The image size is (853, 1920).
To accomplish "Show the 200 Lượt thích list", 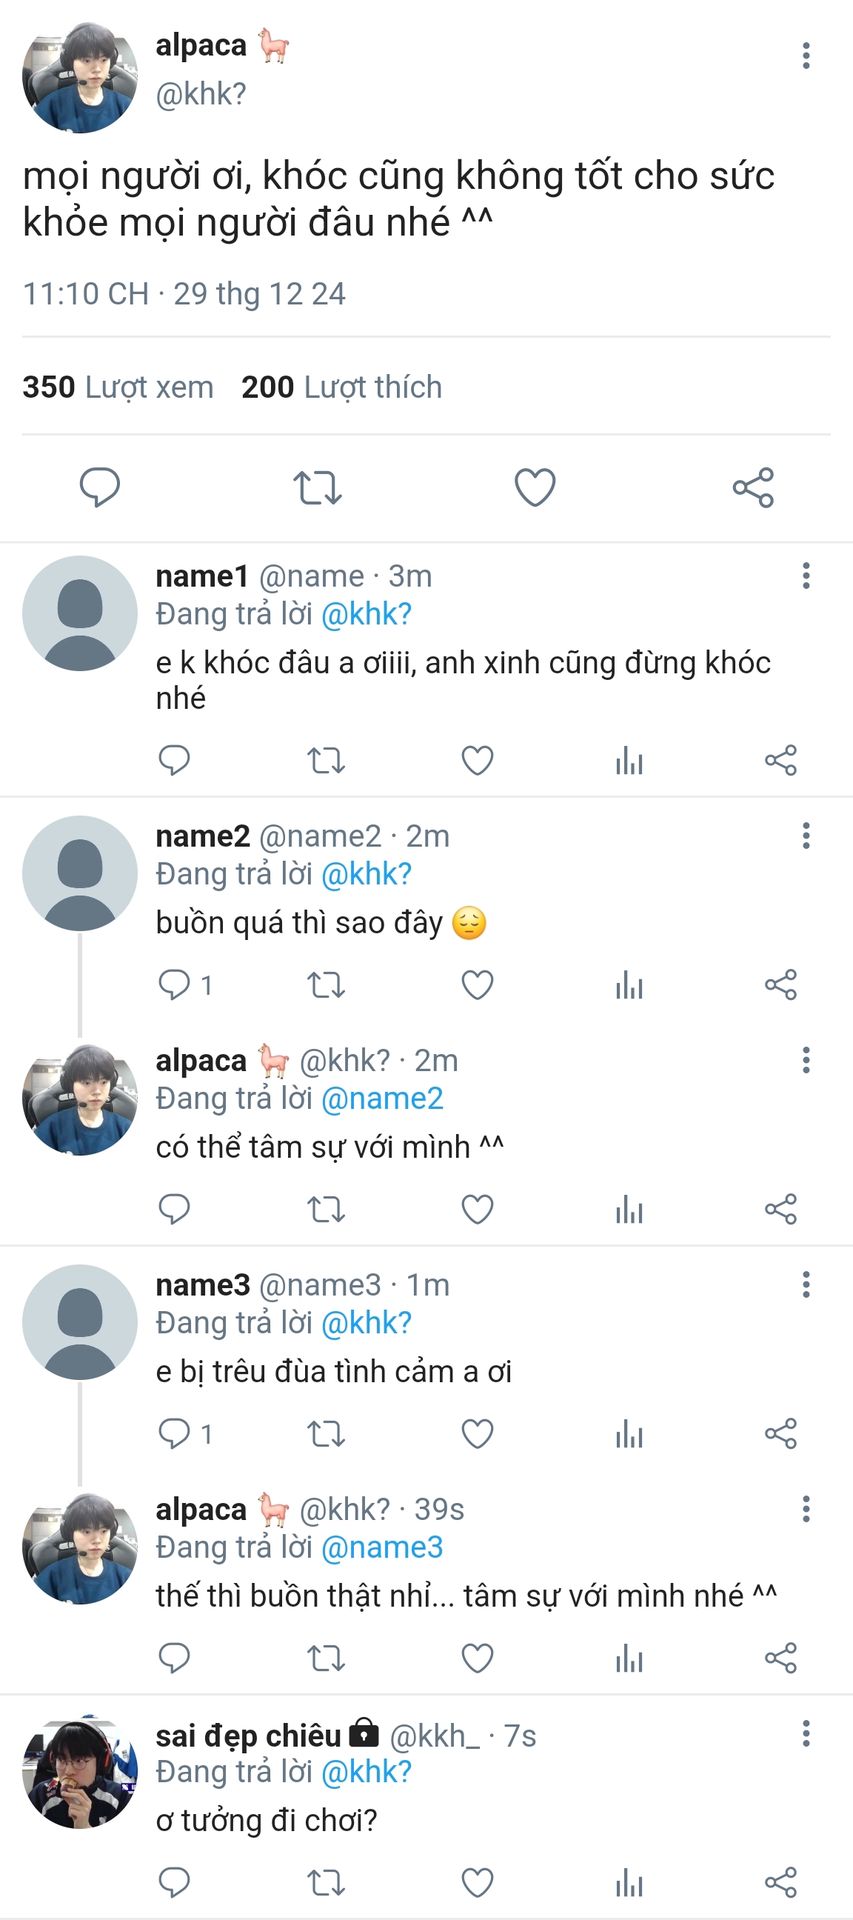I will click(341, 387).
